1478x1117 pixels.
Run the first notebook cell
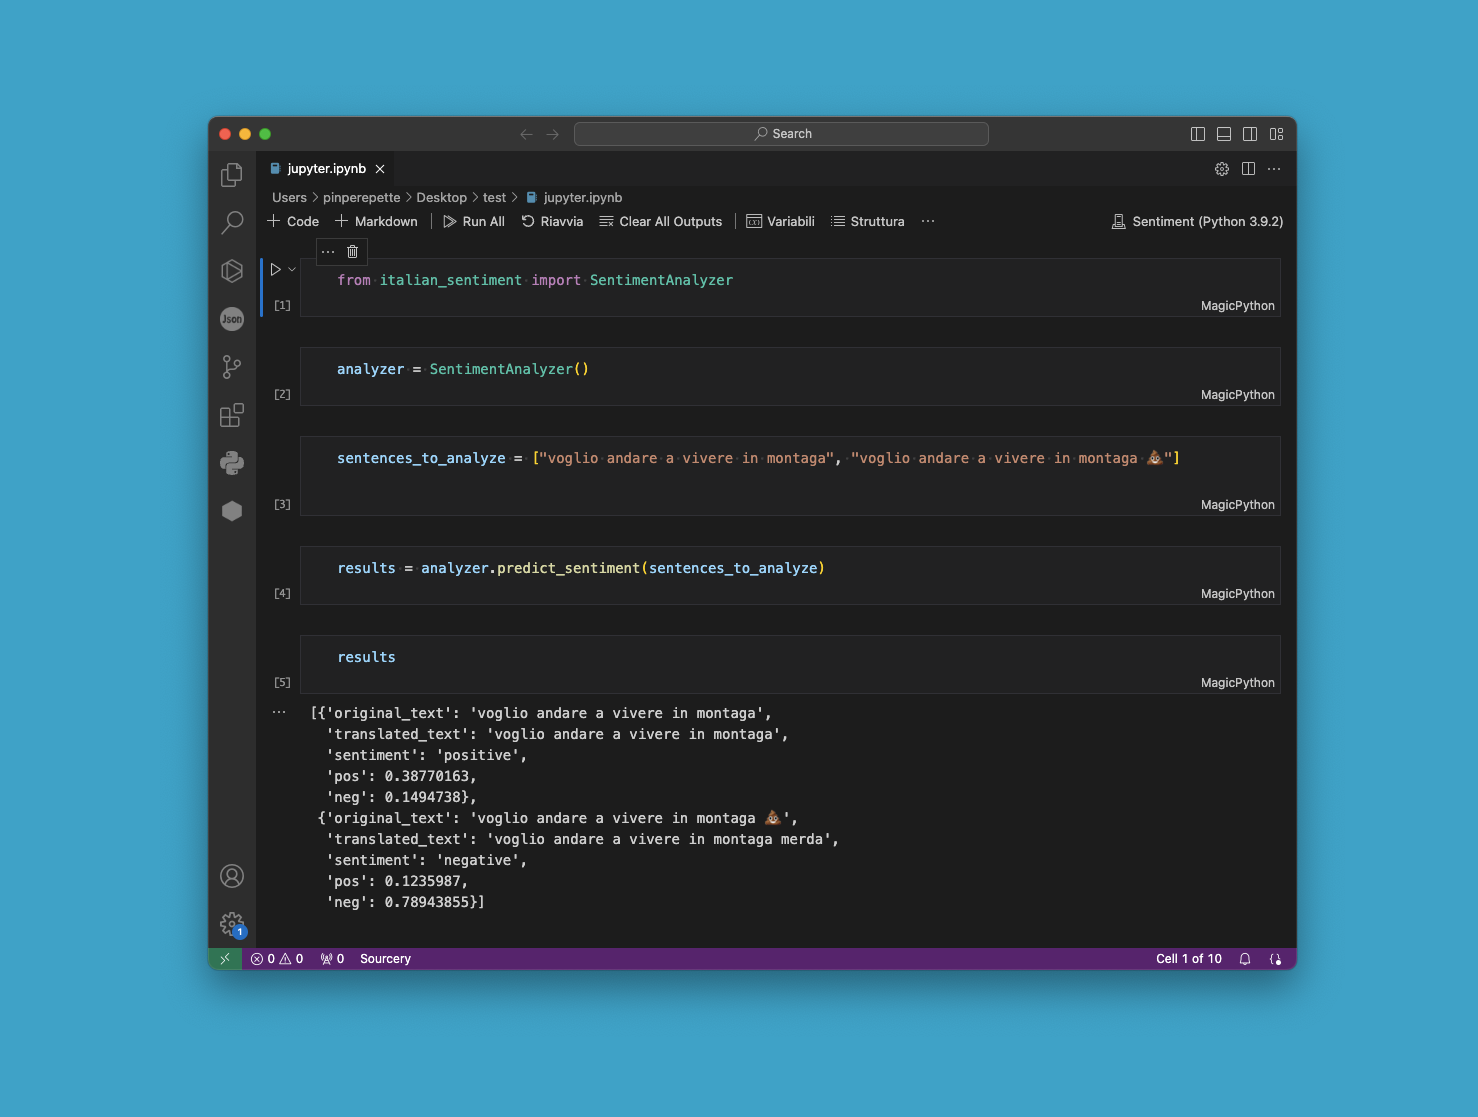(x=276, y=269)
